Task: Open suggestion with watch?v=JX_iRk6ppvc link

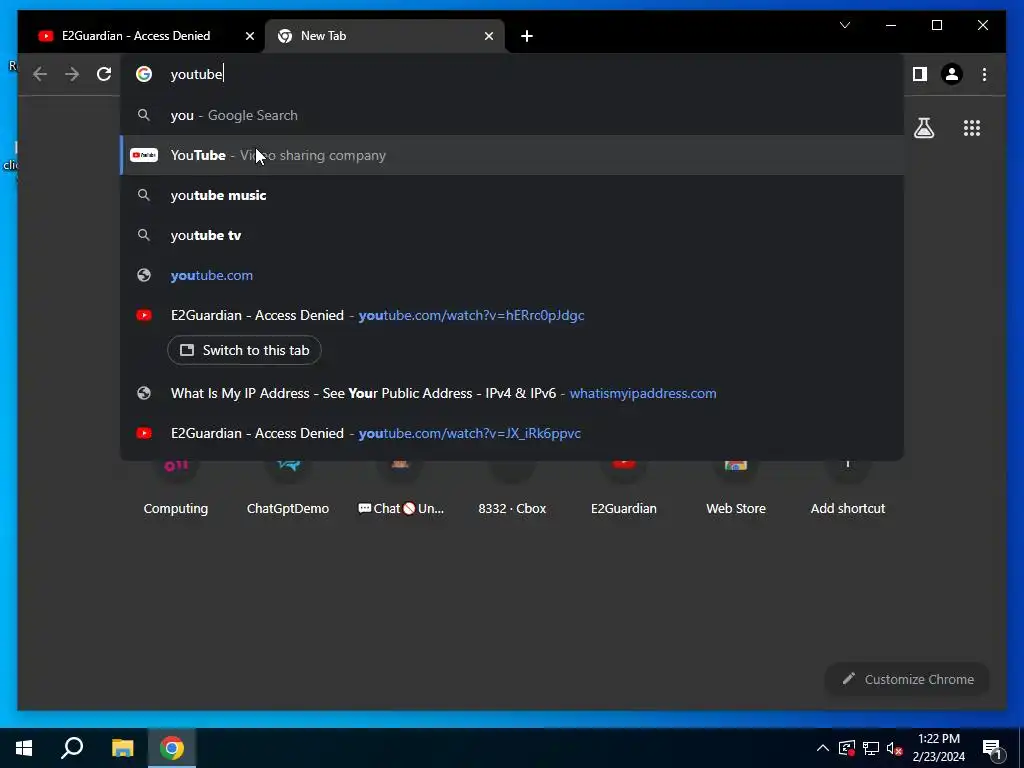Action: tap(513, 433)
